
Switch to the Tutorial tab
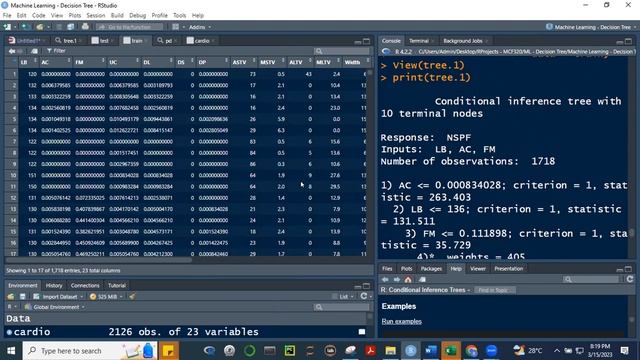(117, 285)
